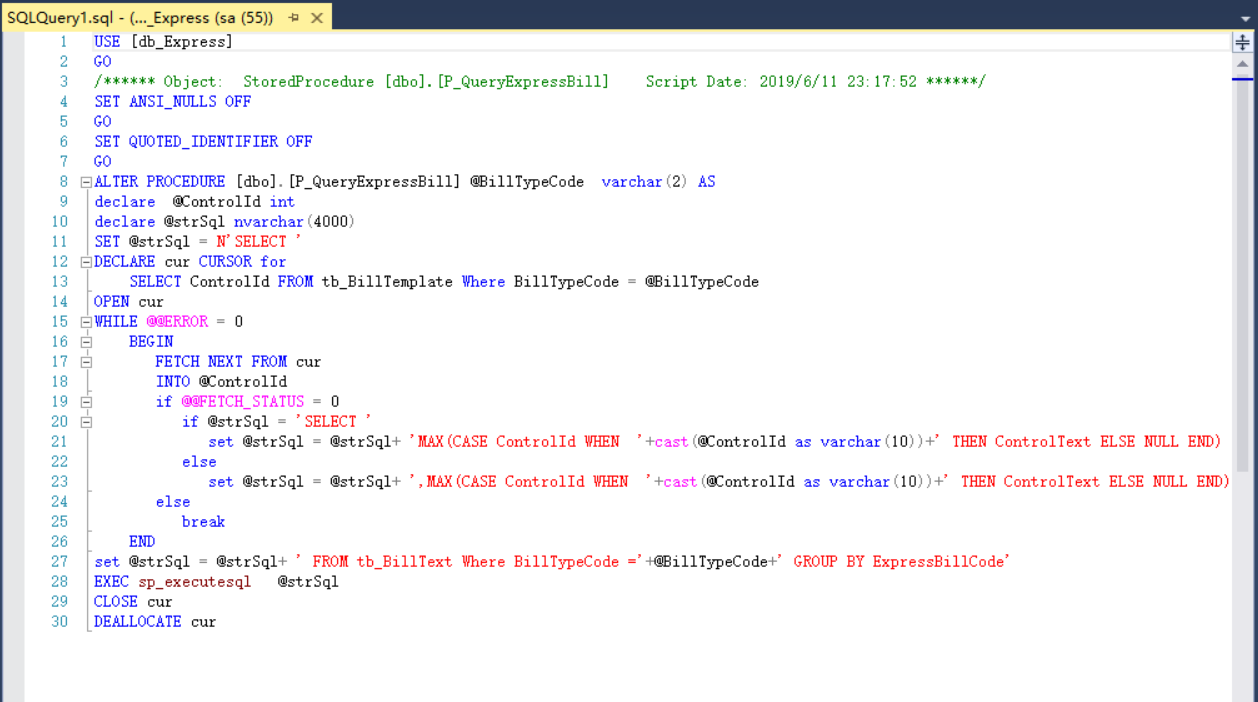Click the SET ANSI_NULLS OFF statement
The width and height of the screenshot is (1258, 702).
coord(173,102)
